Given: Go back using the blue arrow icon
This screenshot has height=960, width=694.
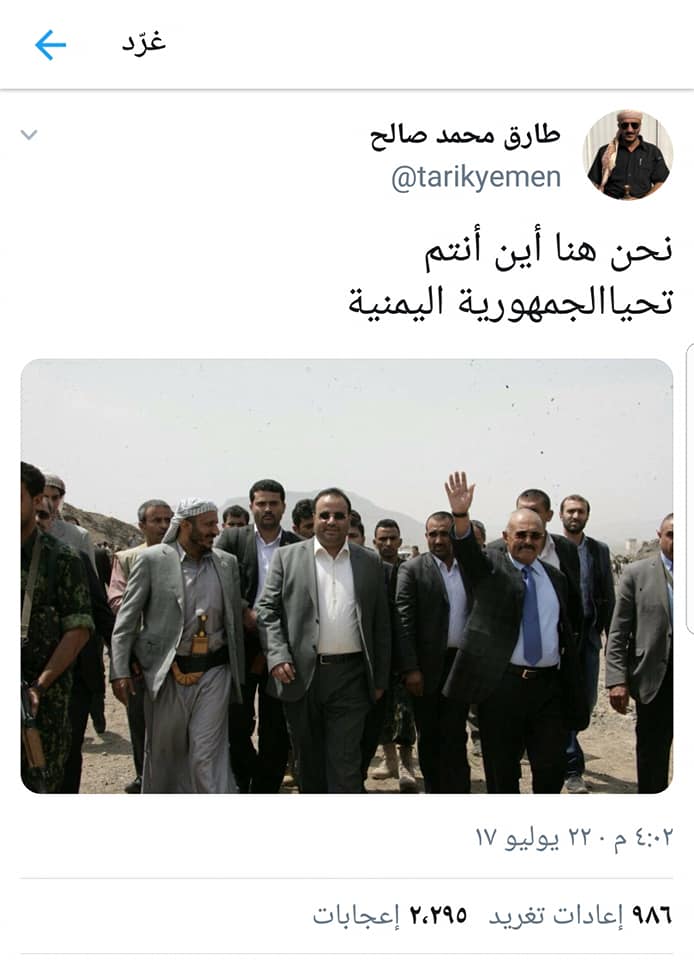Looking at the screenshot, I should click(50, 45).
